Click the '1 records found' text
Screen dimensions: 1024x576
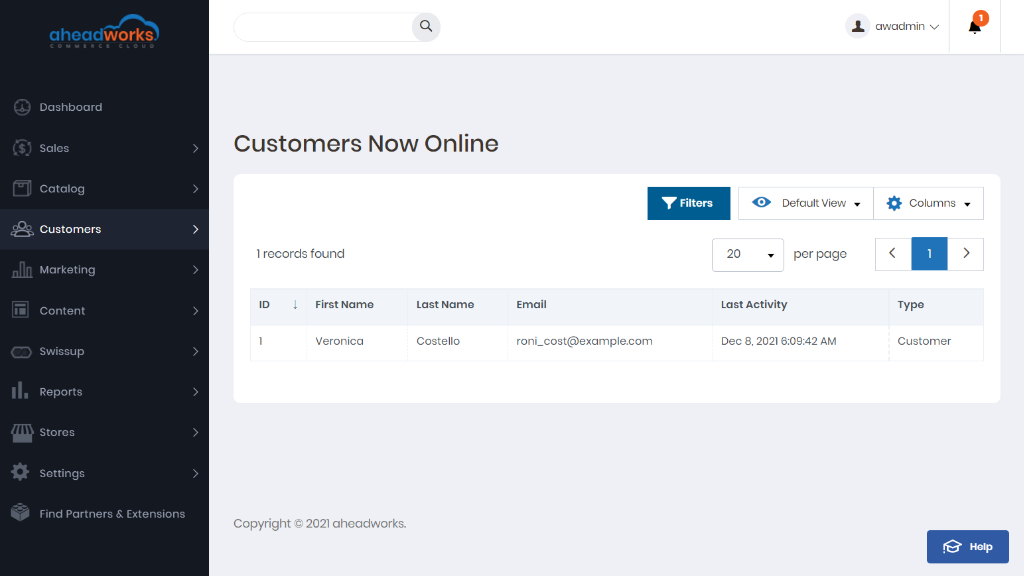click(x=300, y=254)
